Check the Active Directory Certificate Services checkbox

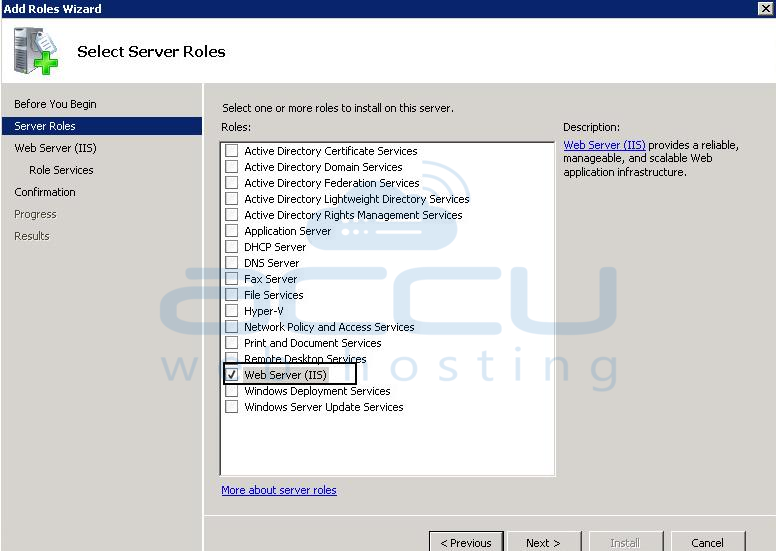(231, 150)
